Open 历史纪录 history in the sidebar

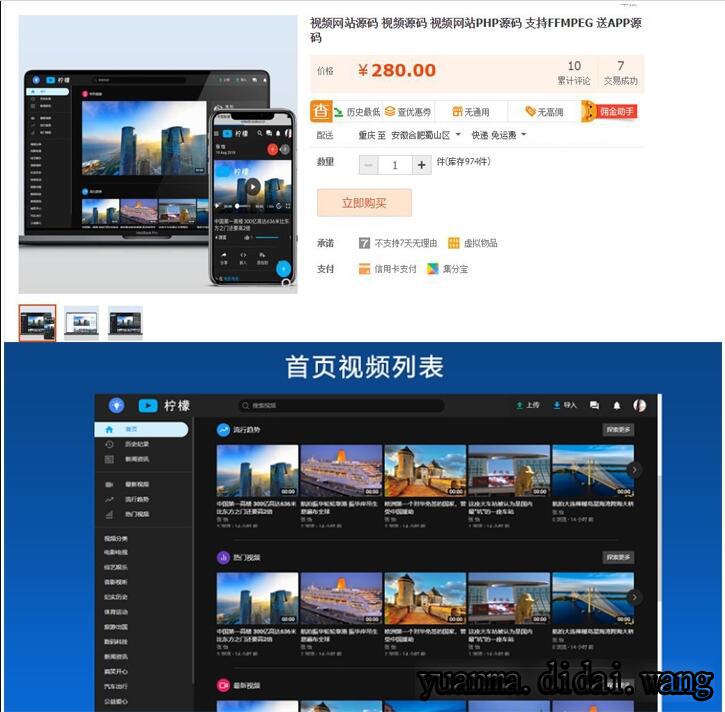click(136, 444)
